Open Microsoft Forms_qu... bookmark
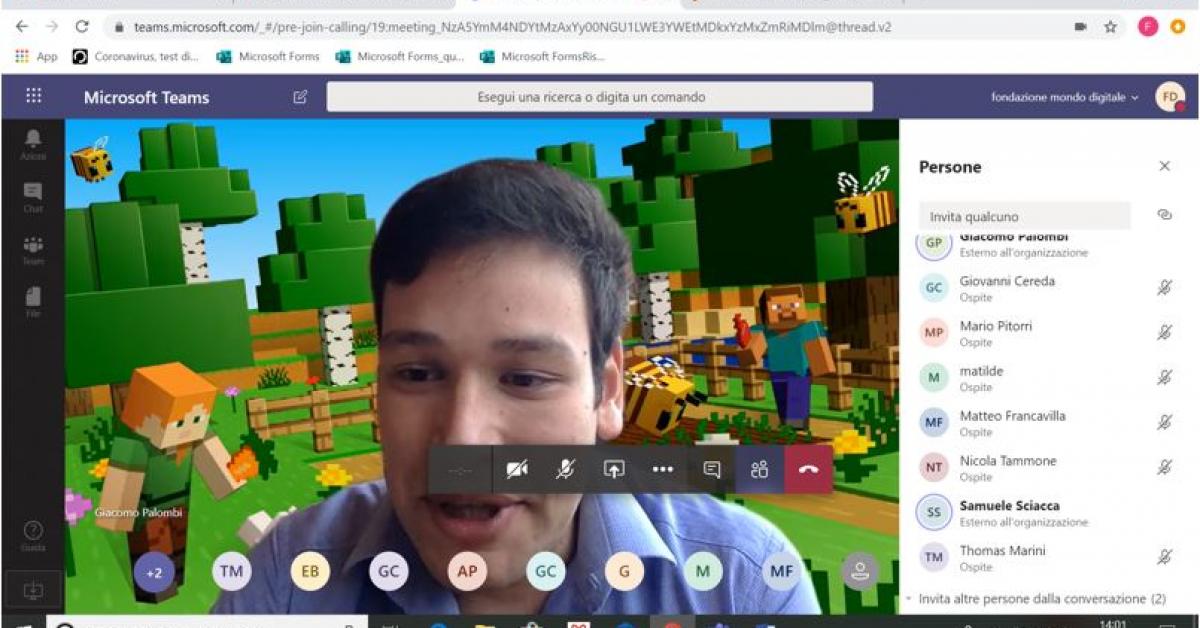 click(x=400, y=57)
